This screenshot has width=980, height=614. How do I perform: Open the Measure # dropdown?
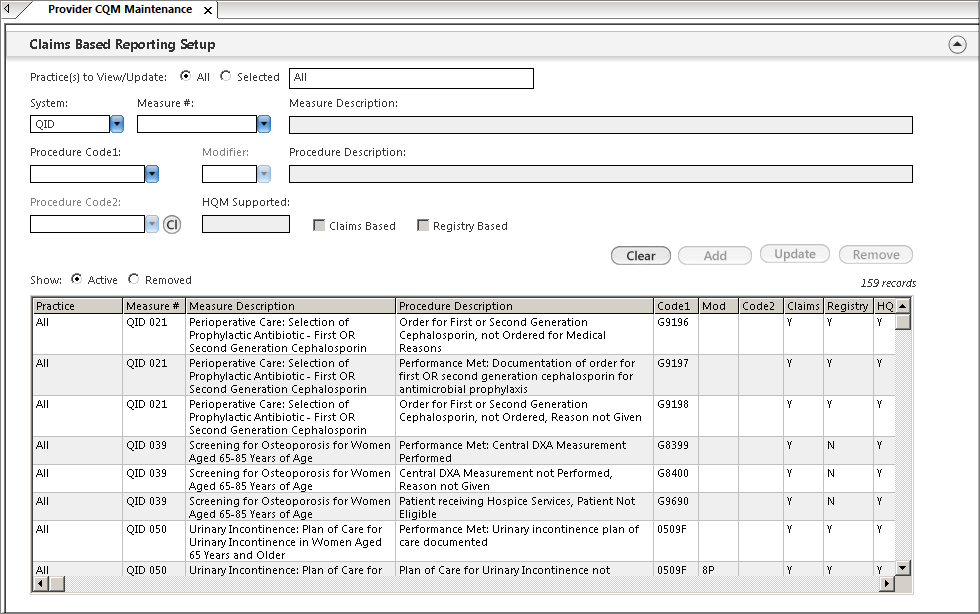tap(264, 124)
